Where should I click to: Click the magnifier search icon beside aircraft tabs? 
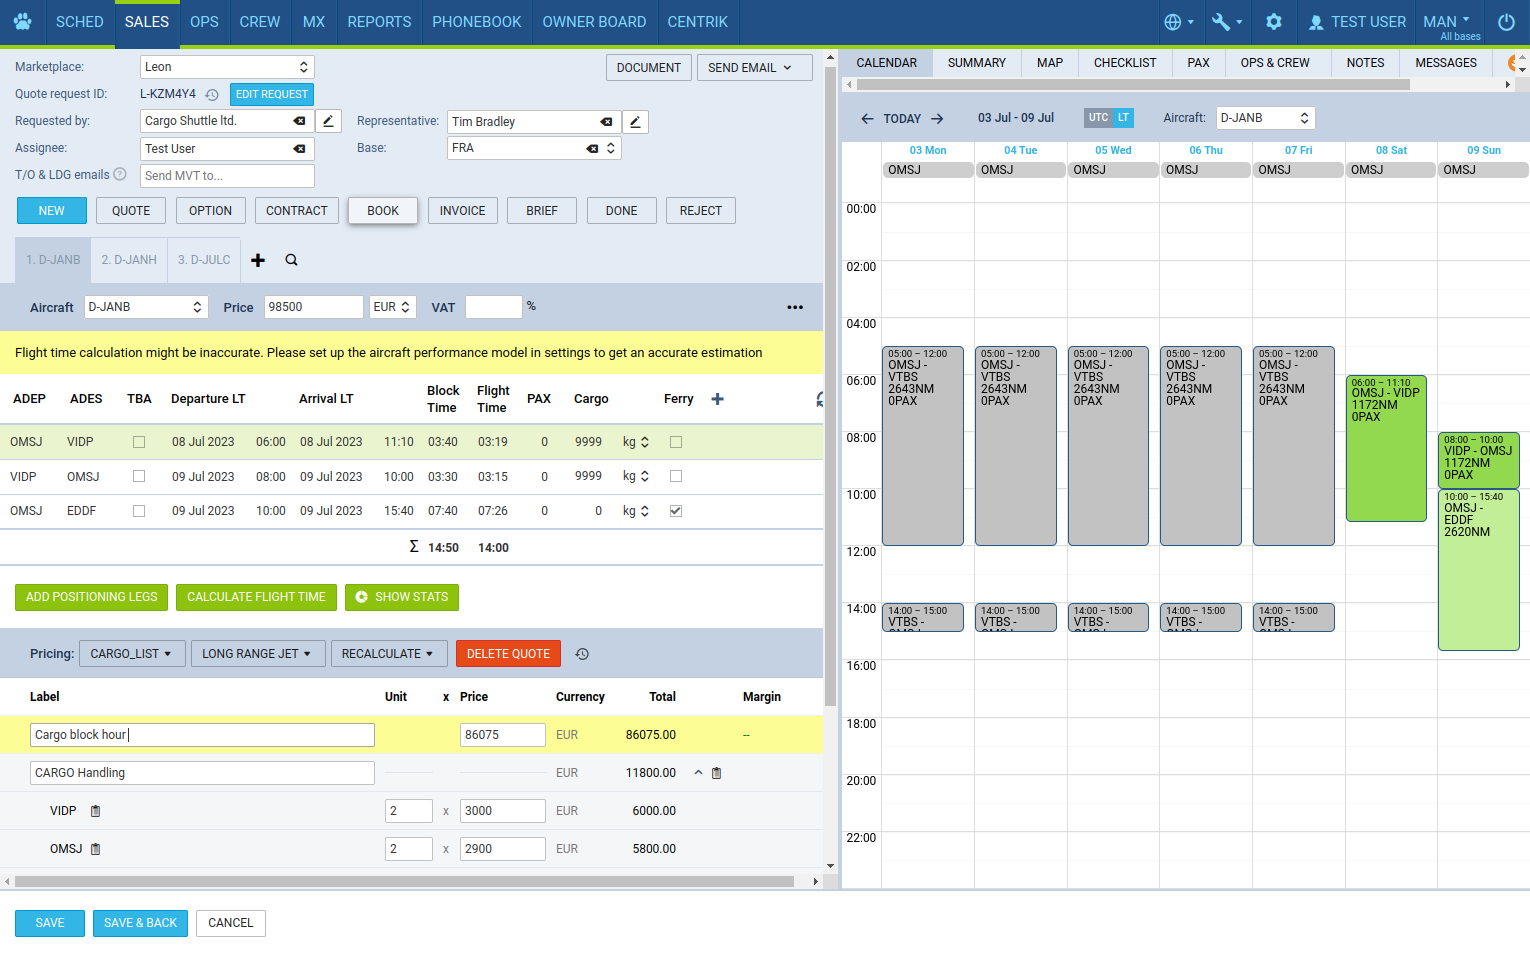pyautogui.click(x=291, y=260)
